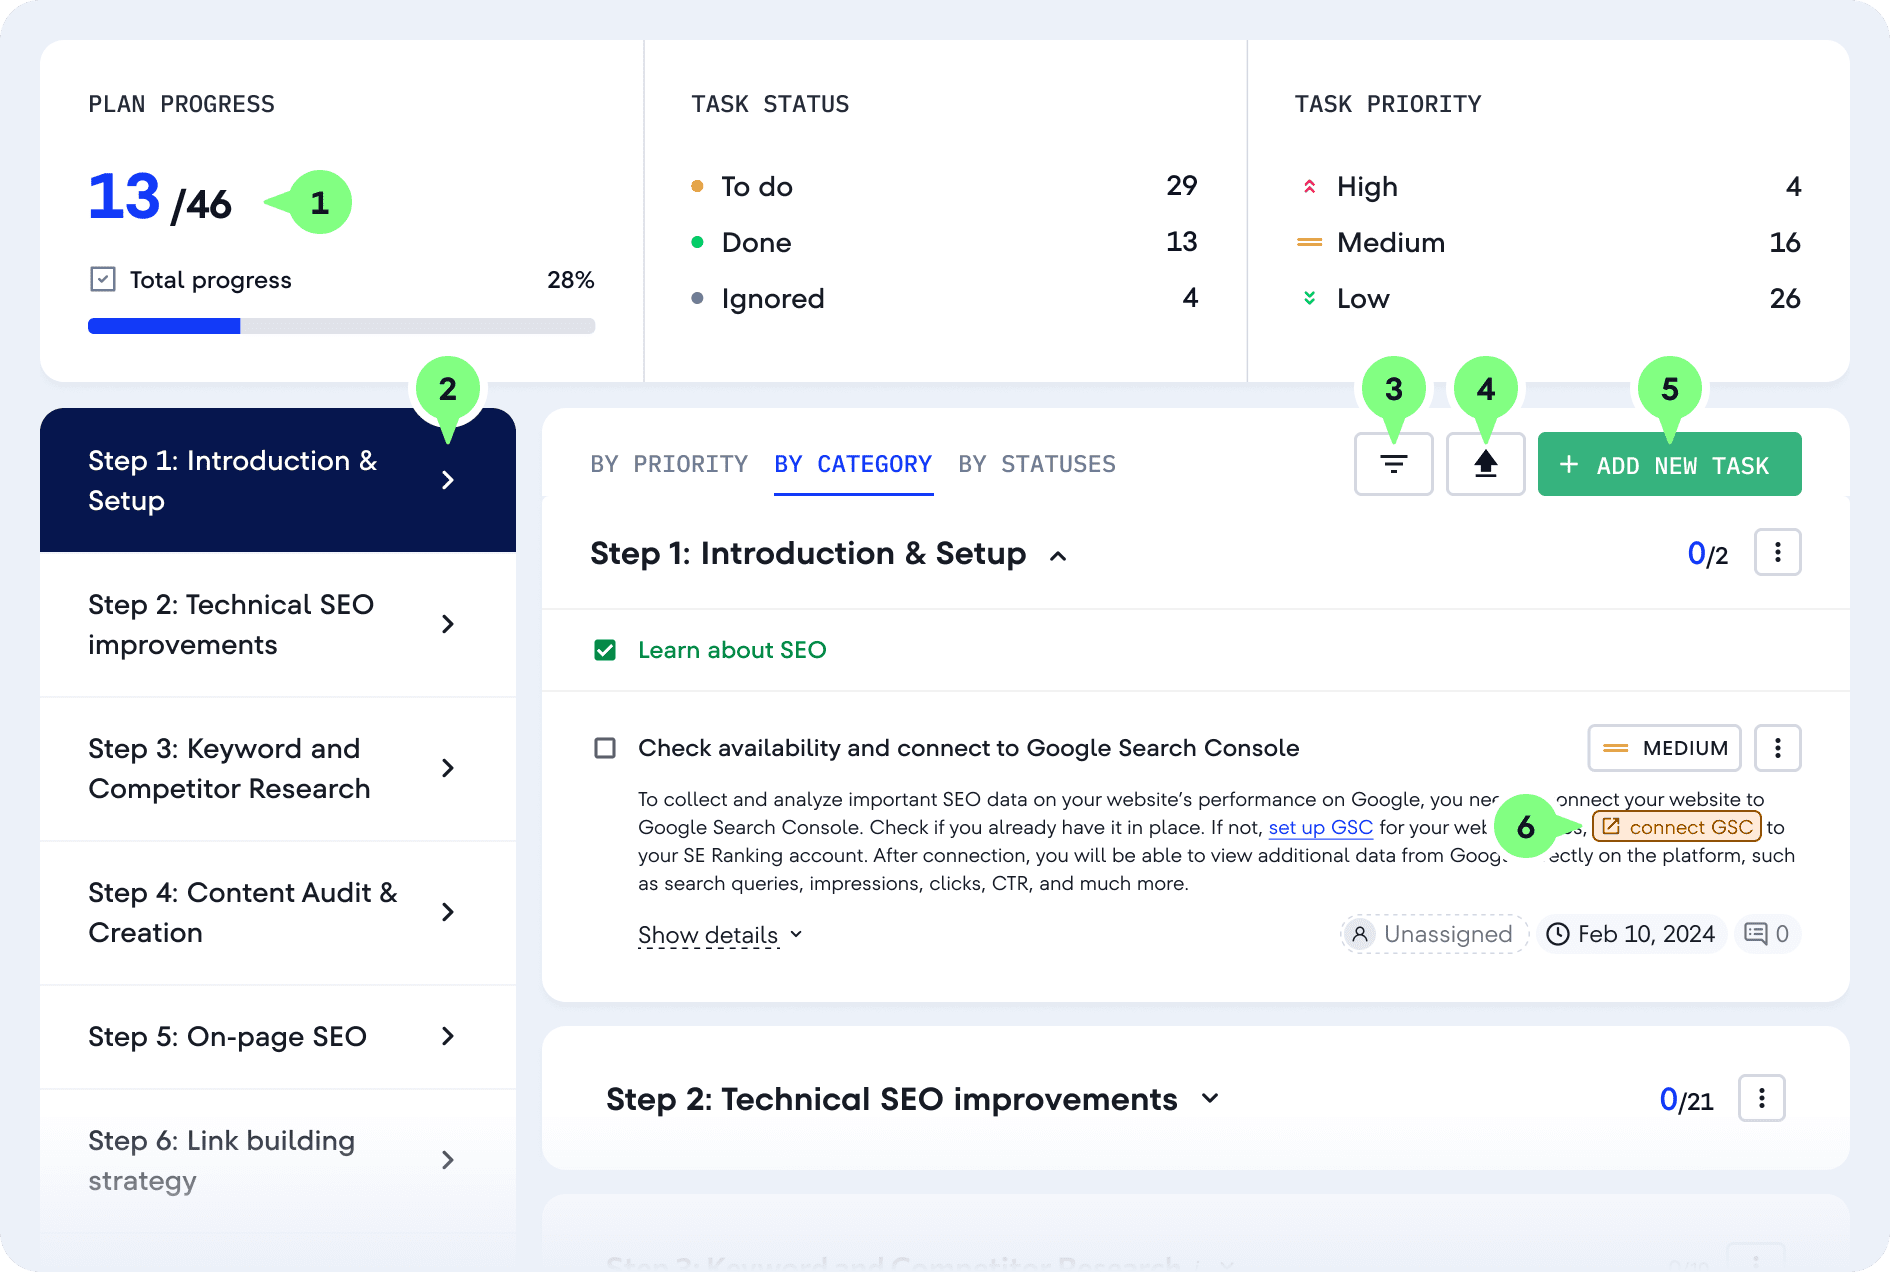Viewport: 1890px width, 1272px height.
Task: Click the Total progress checkmark icon
Action: coord(103,279)
